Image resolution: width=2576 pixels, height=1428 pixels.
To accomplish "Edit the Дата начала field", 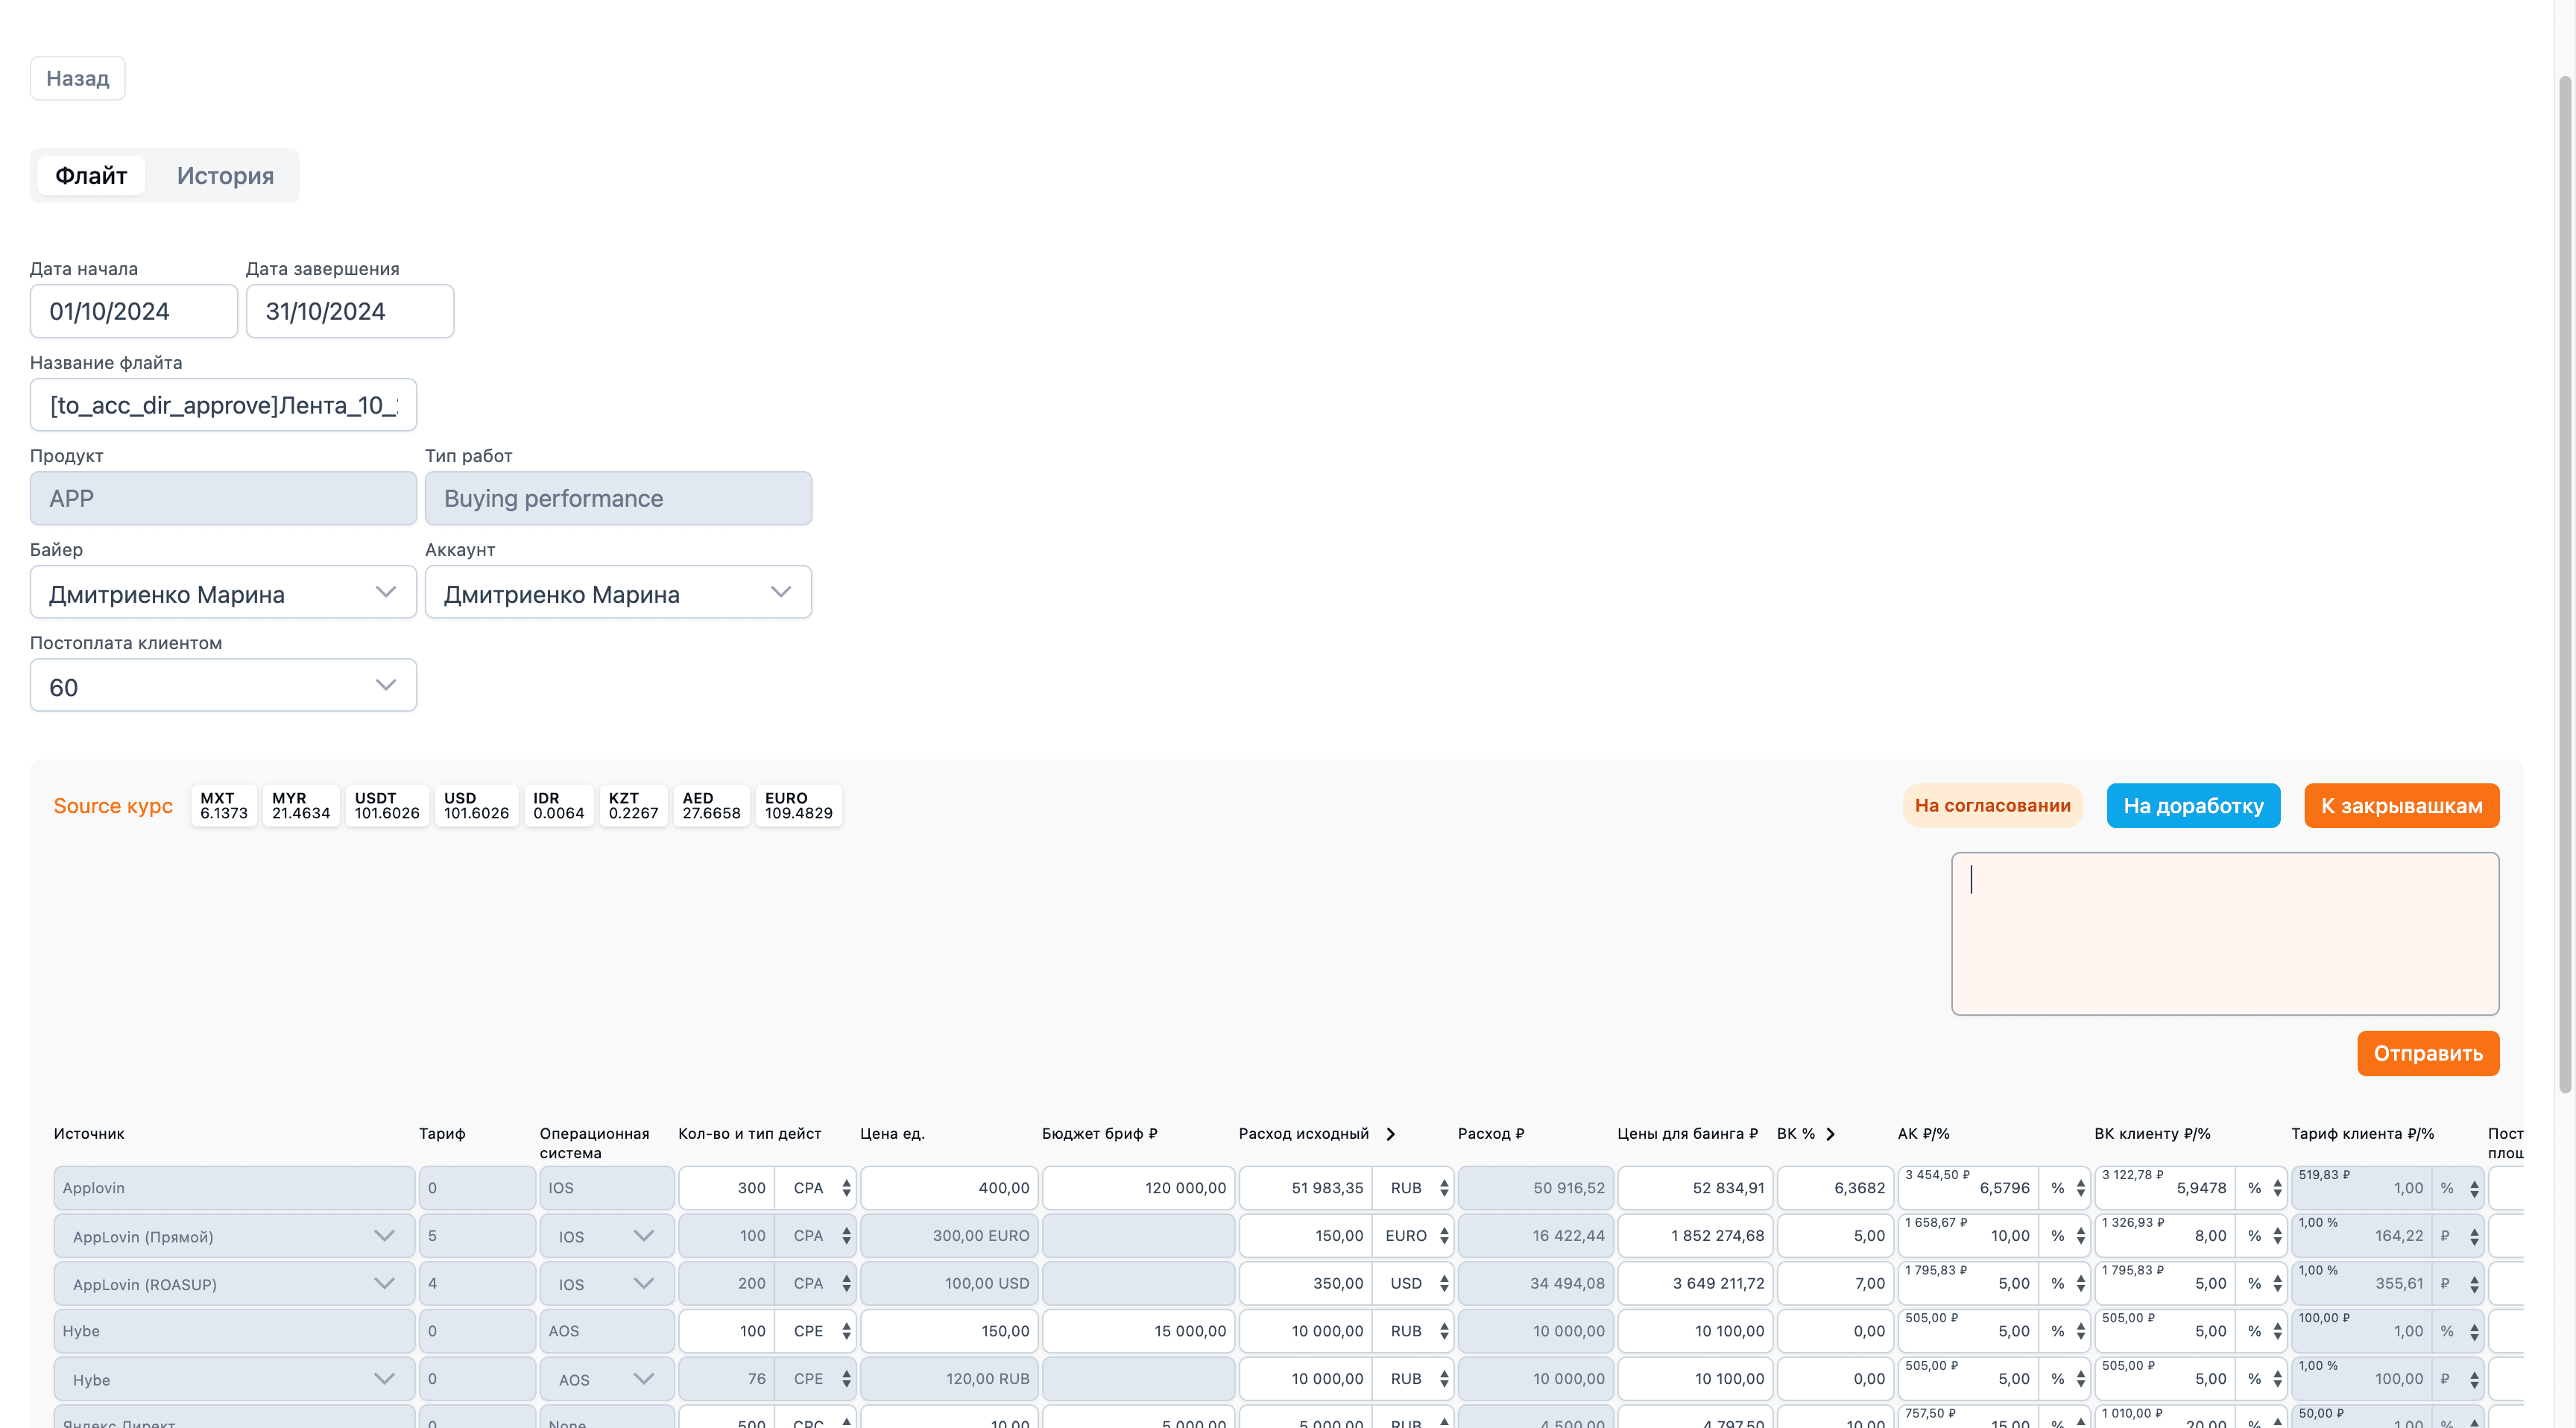I will tap(134, 311).
